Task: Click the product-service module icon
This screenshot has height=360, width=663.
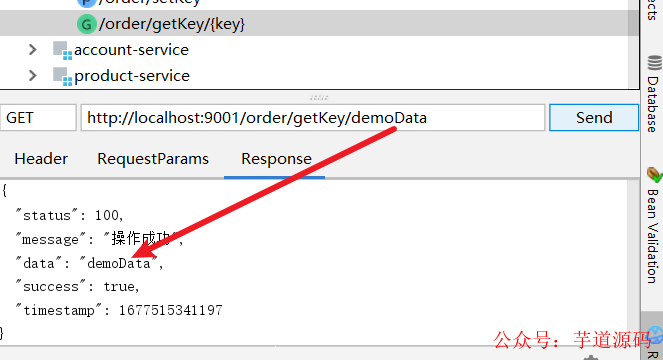Action: 62,76
